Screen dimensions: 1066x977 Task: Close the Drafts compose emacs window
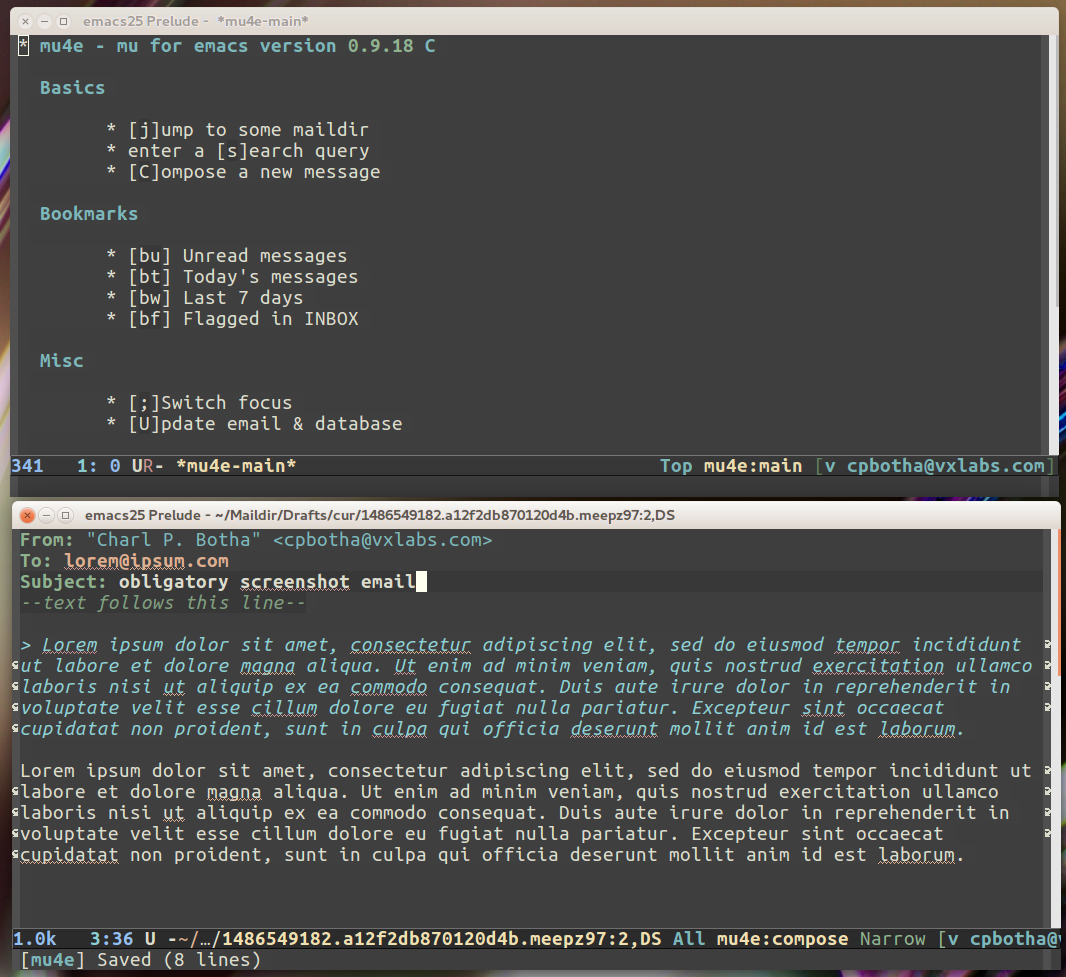point(27,515)
